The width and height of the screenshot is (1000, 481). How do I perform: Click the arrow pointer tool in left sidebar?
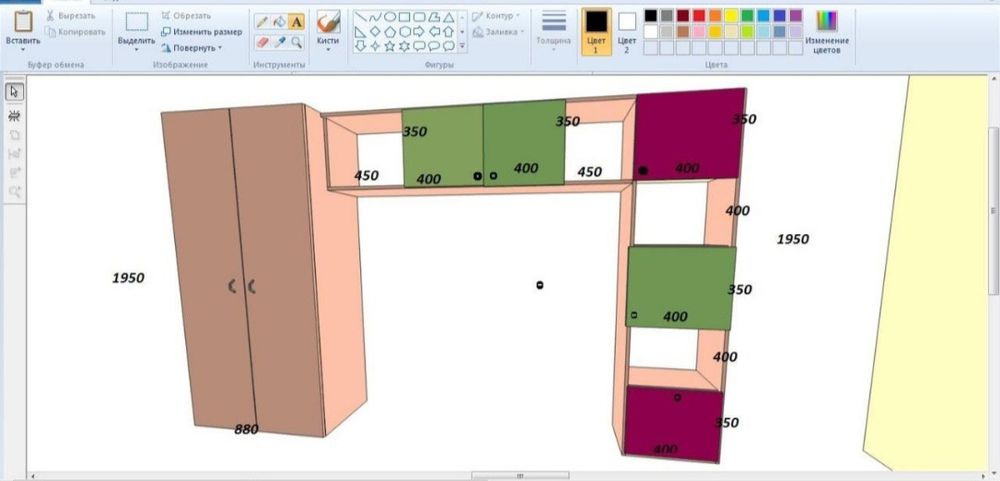(x=15, y=92)
